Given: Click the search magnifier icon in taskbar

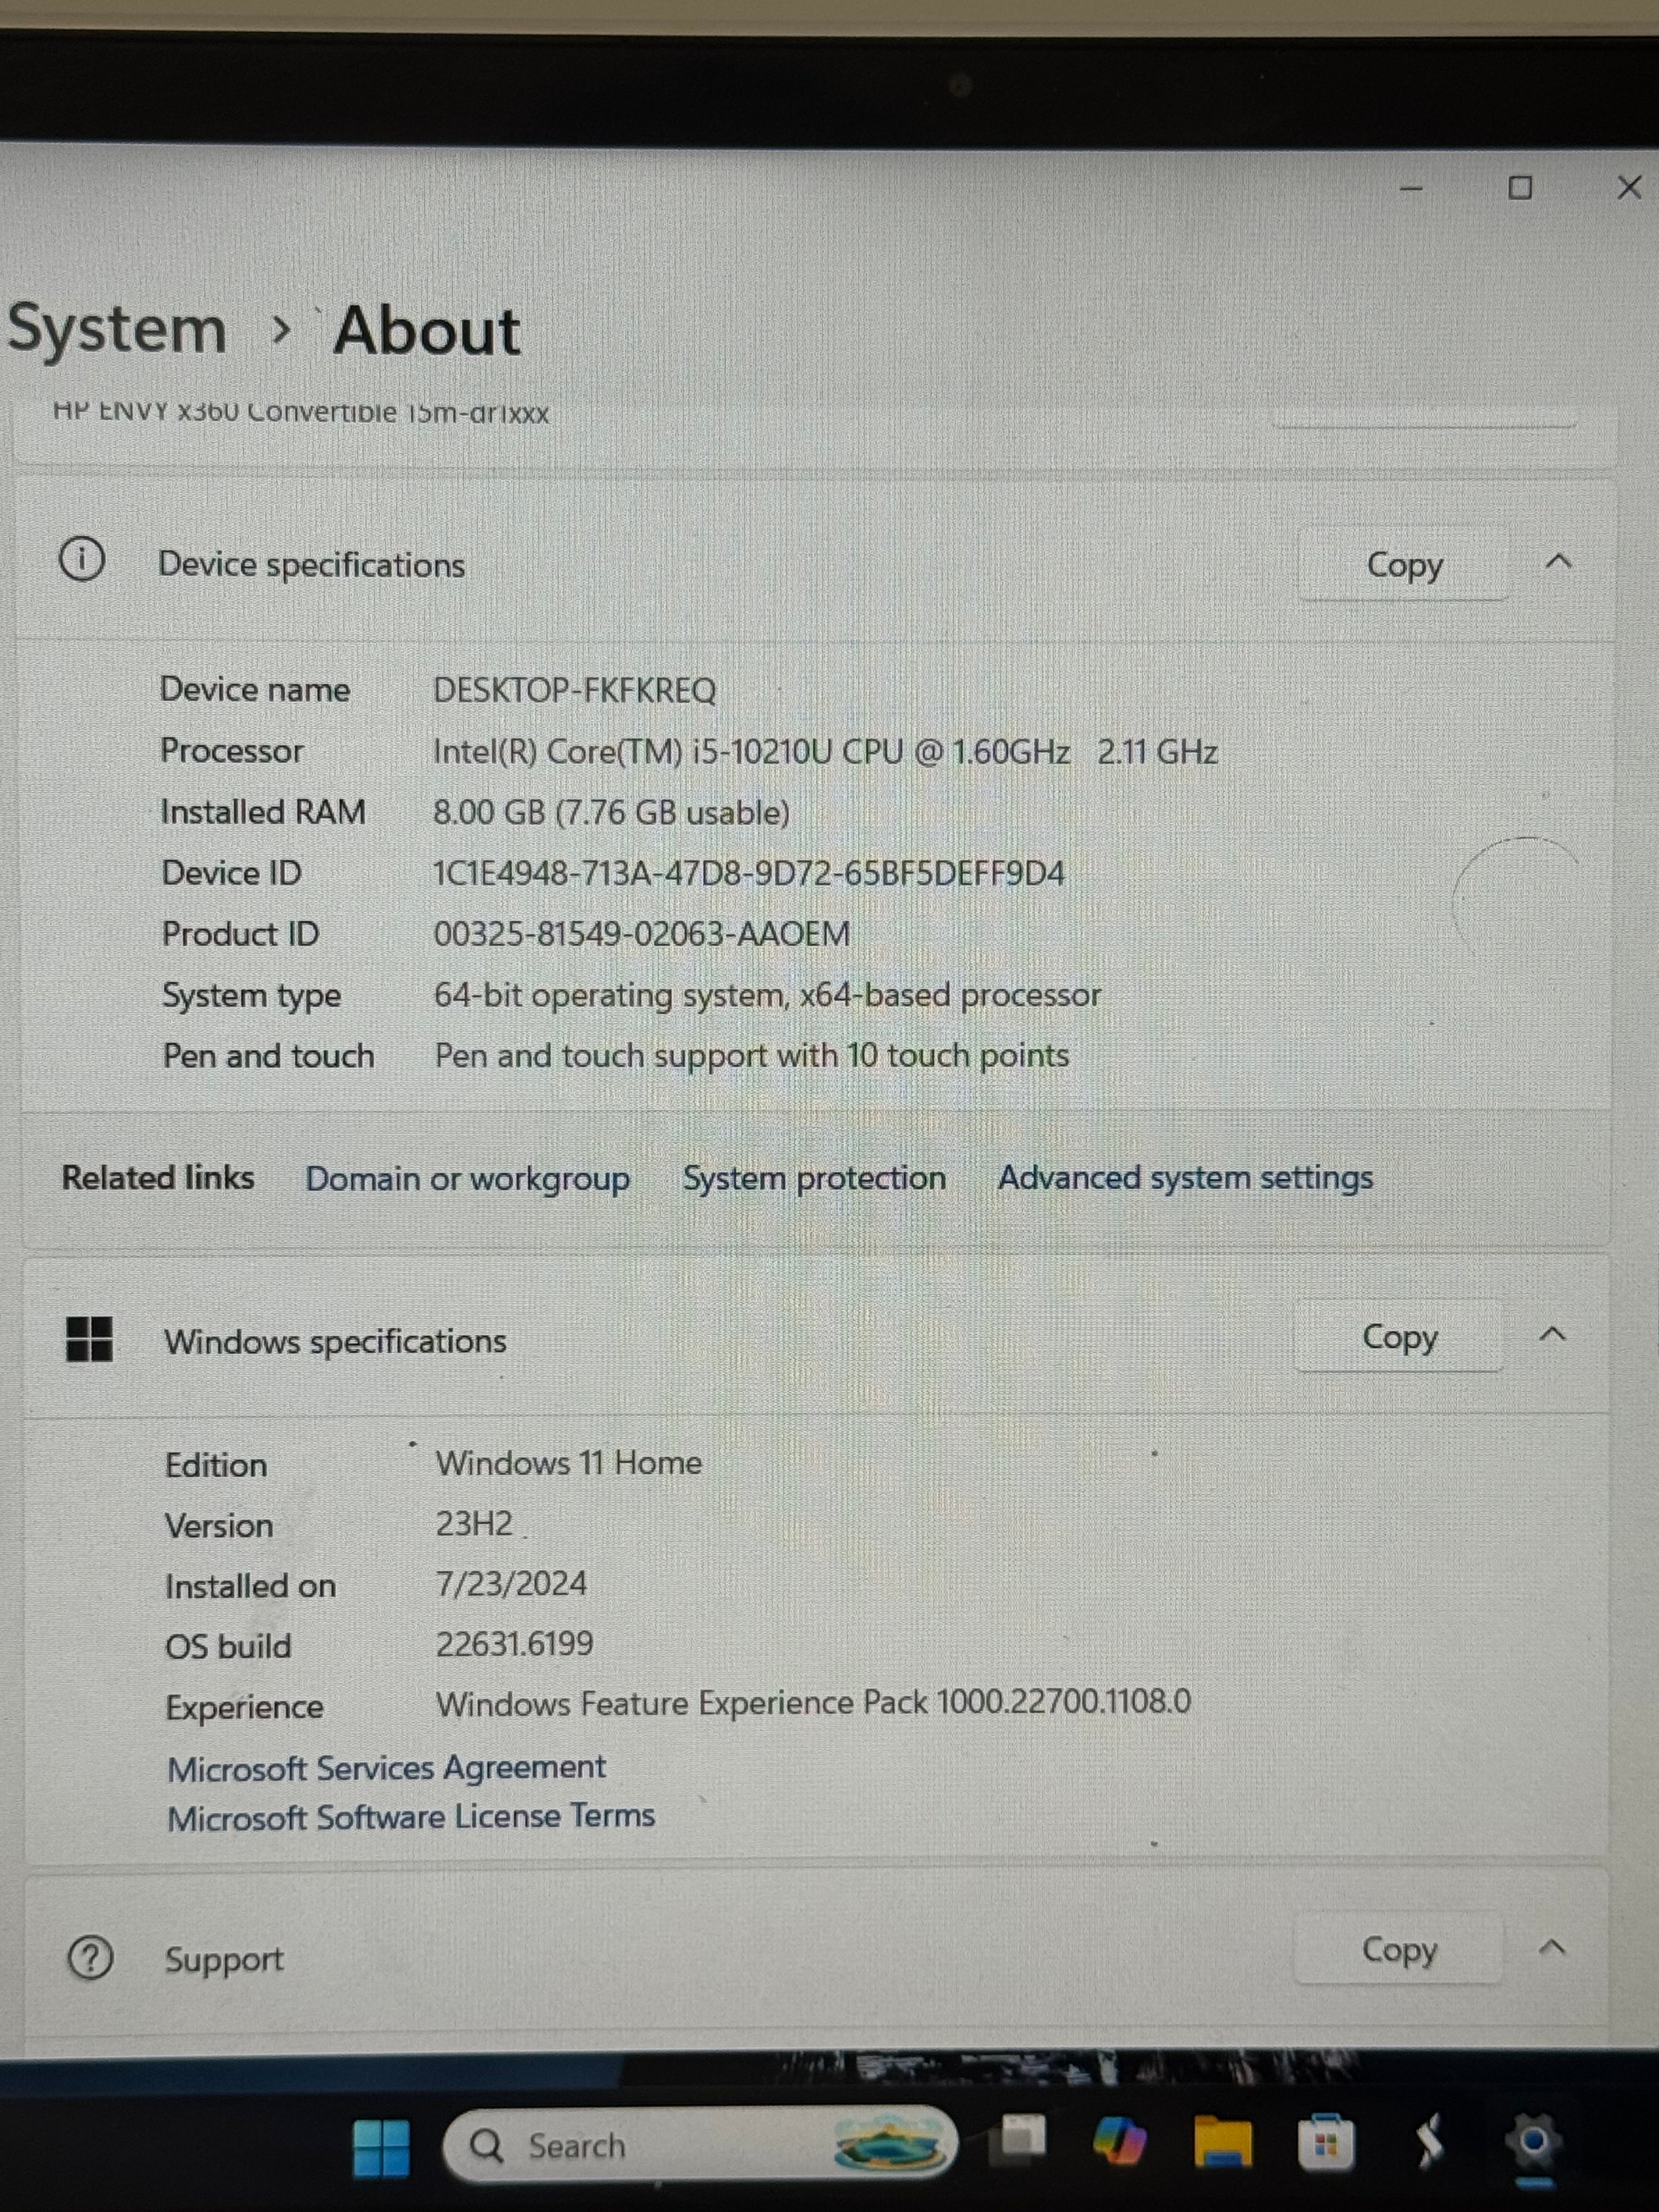Looking at the screenshot, I should 487,2145.
